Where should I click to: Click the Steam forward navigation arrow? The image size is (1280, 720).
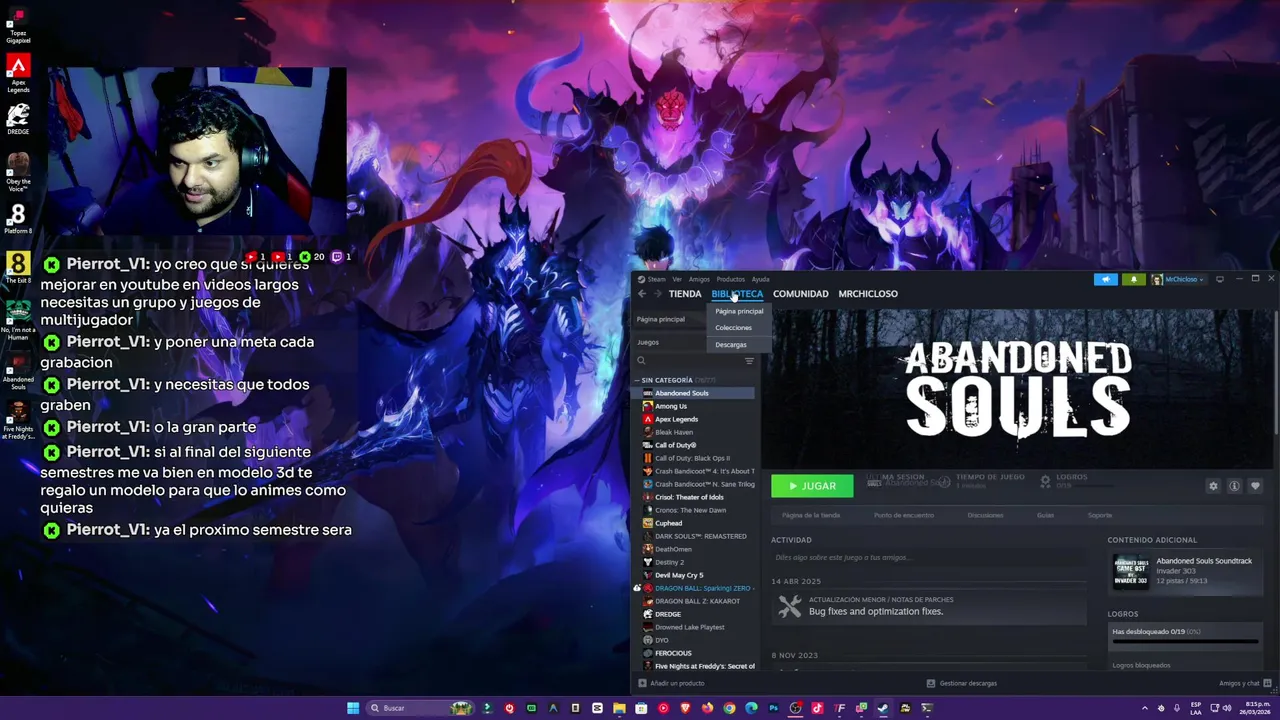pyautogui.click(x=657, y=294)
